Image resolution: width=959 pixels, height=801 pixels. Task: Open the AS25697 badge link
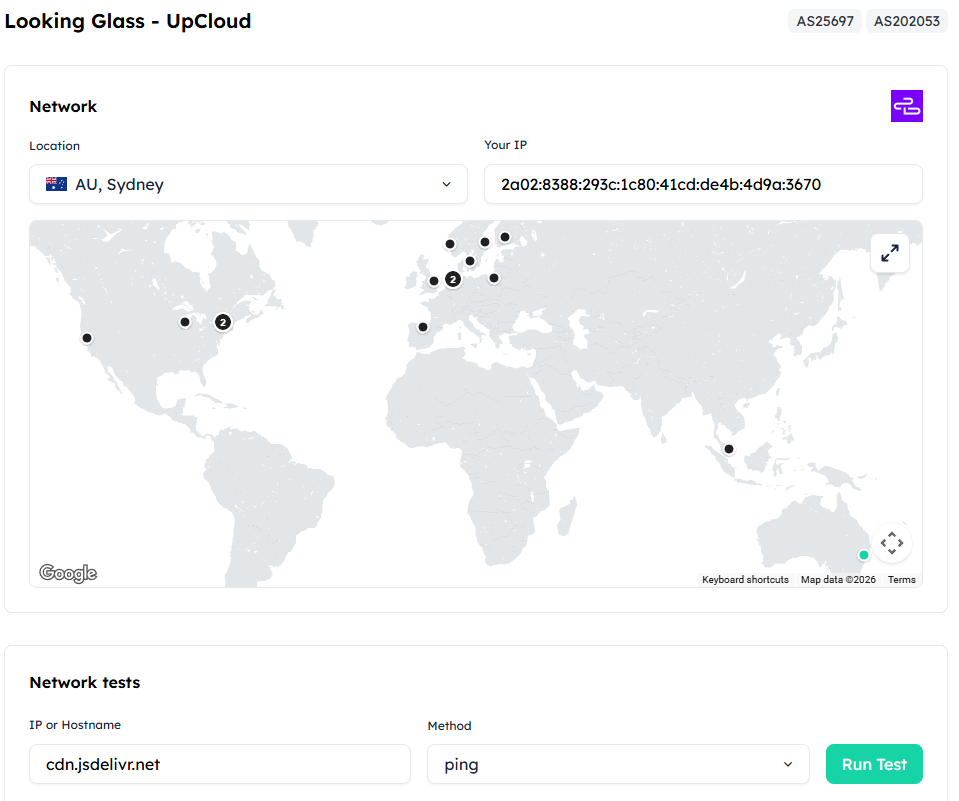pos(824,21)
